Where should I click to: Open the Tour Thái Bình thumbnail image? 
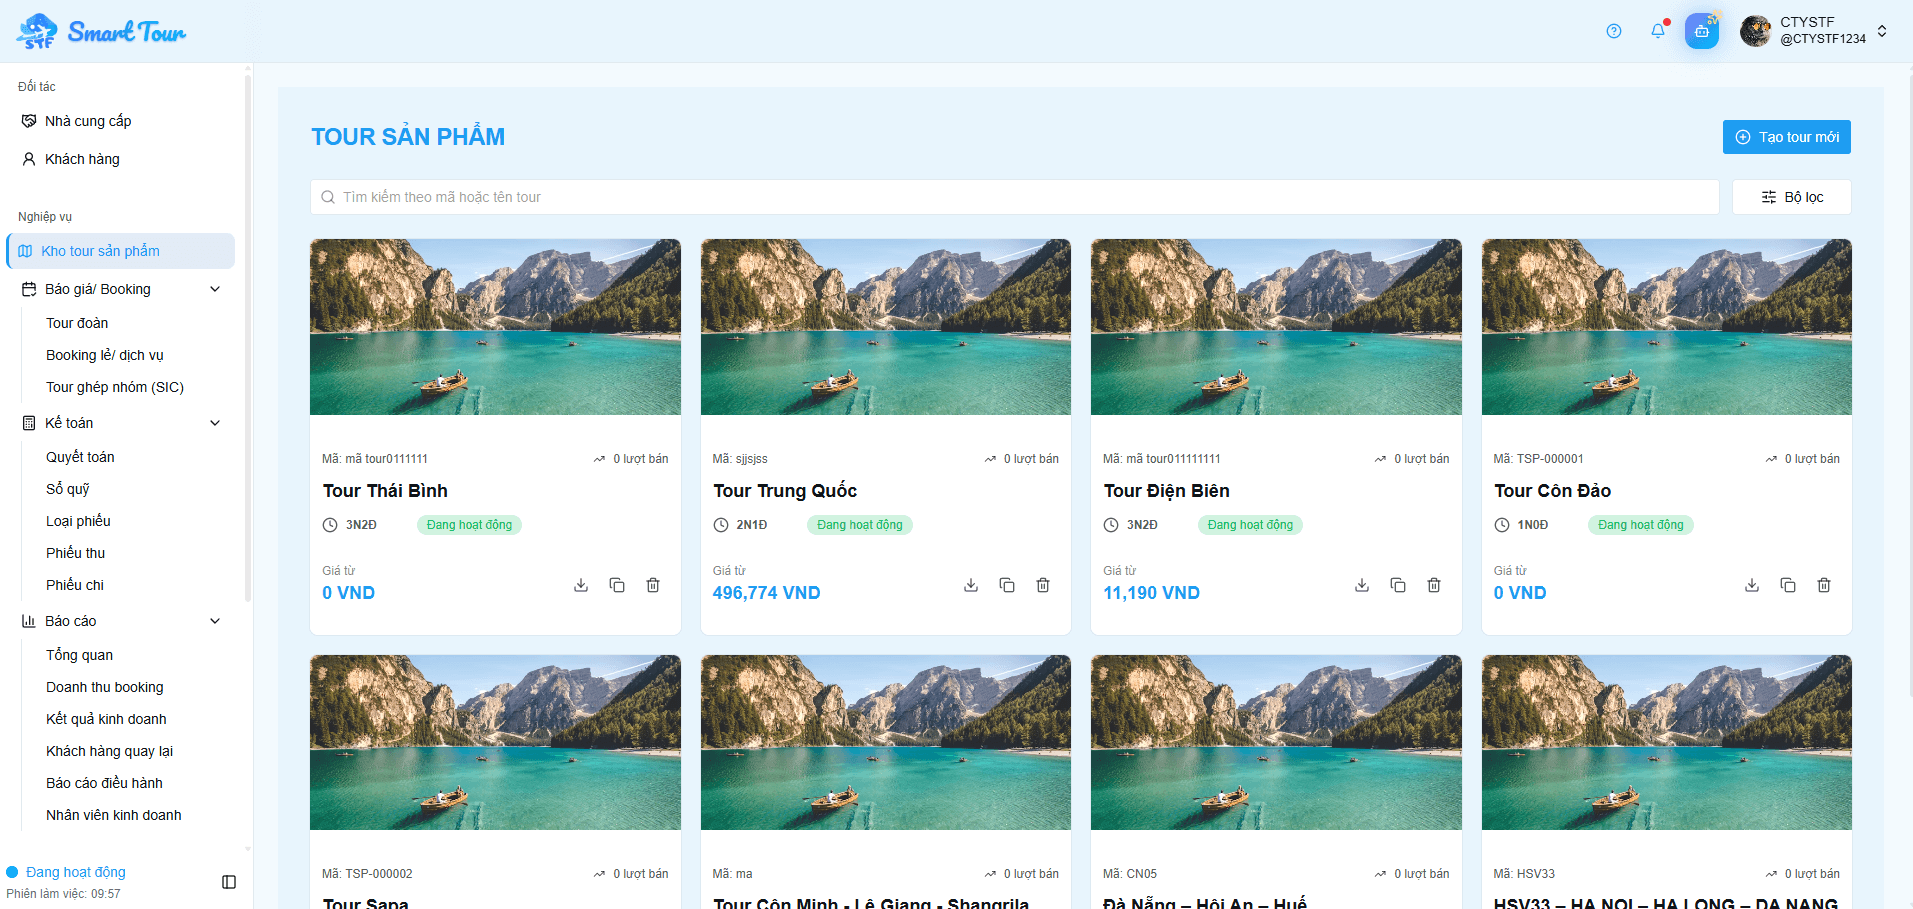click(x=495, y=327)
